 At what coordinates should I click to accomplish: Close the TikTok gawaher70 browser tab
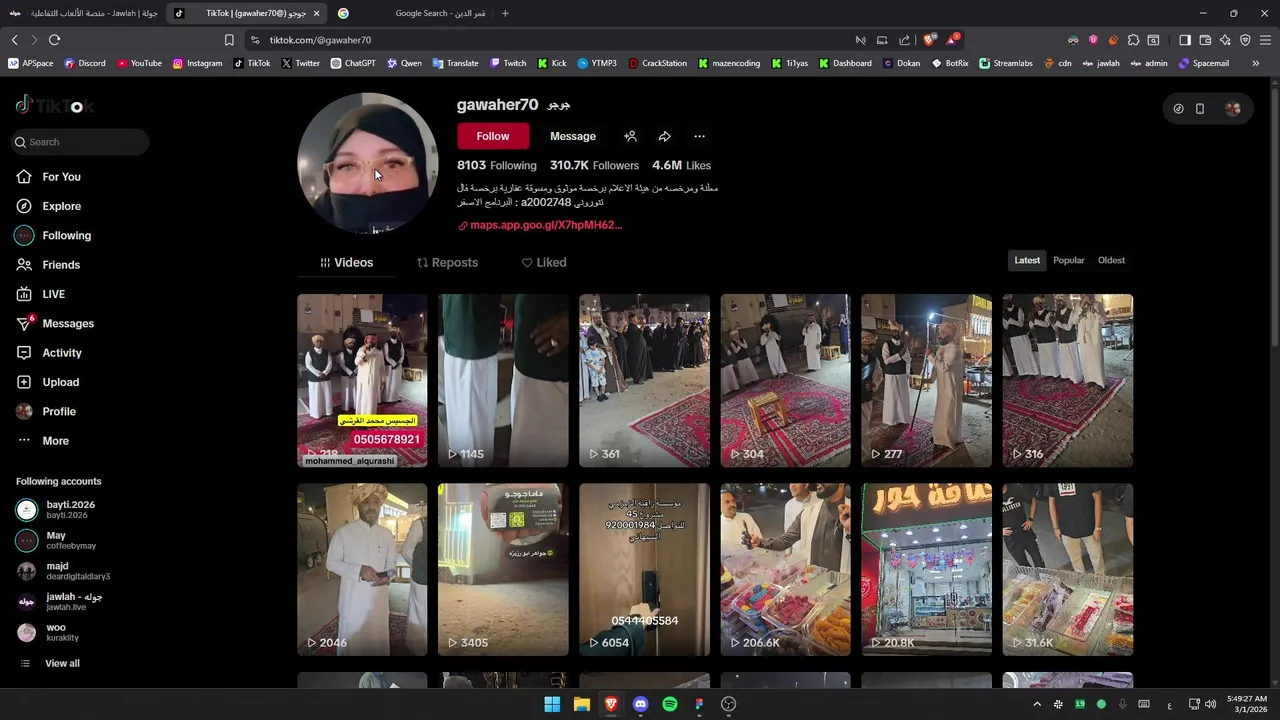(x=317, y=13)
